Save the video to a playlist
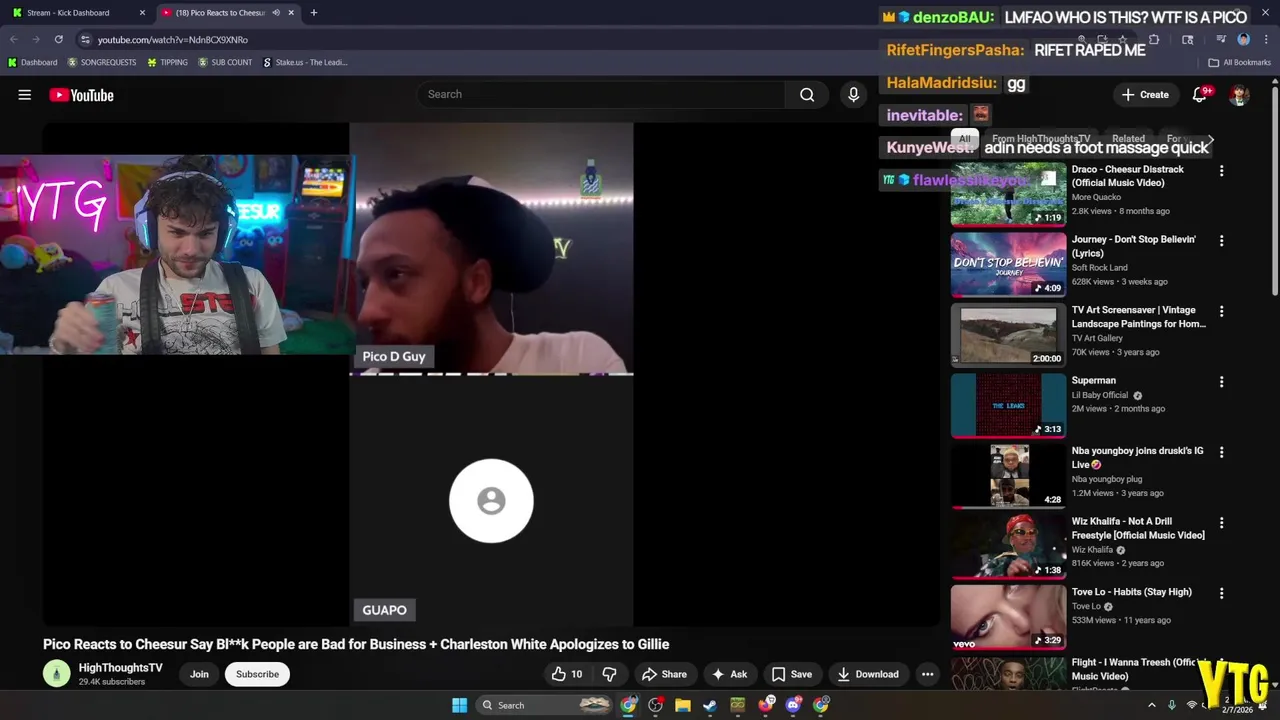1280x720 pixels. tap(791, 674)
